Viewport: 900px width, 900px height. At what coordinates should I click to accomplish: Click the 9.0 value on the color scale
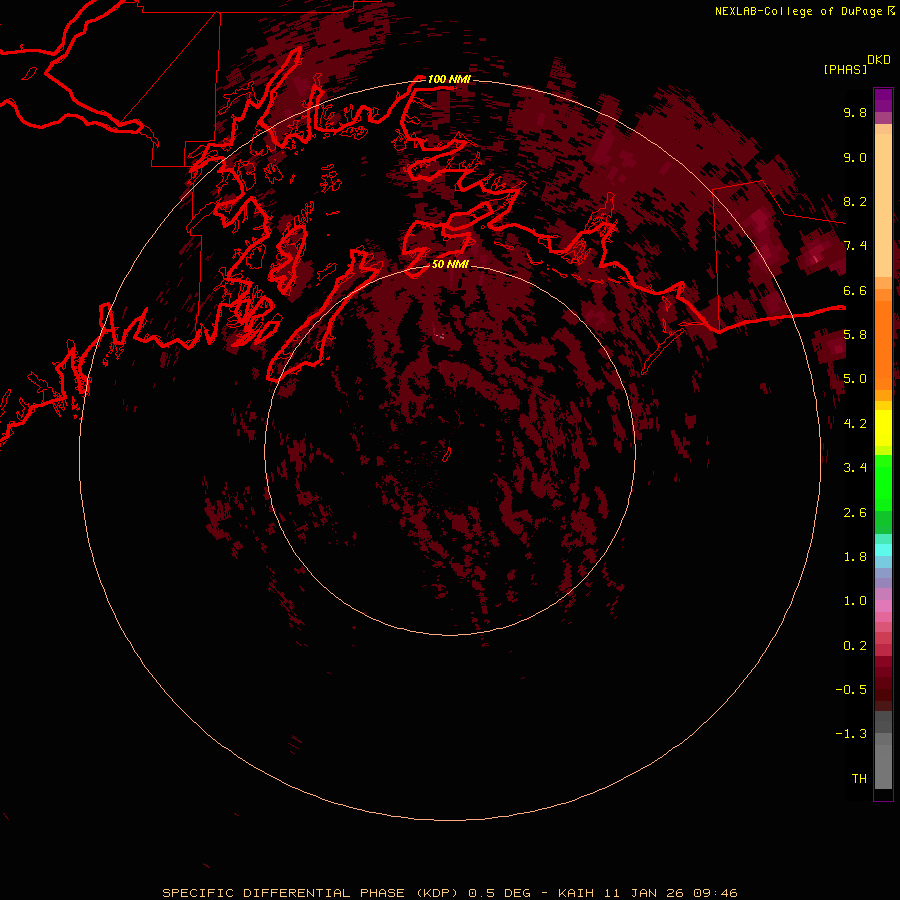[x=855, y=157]
